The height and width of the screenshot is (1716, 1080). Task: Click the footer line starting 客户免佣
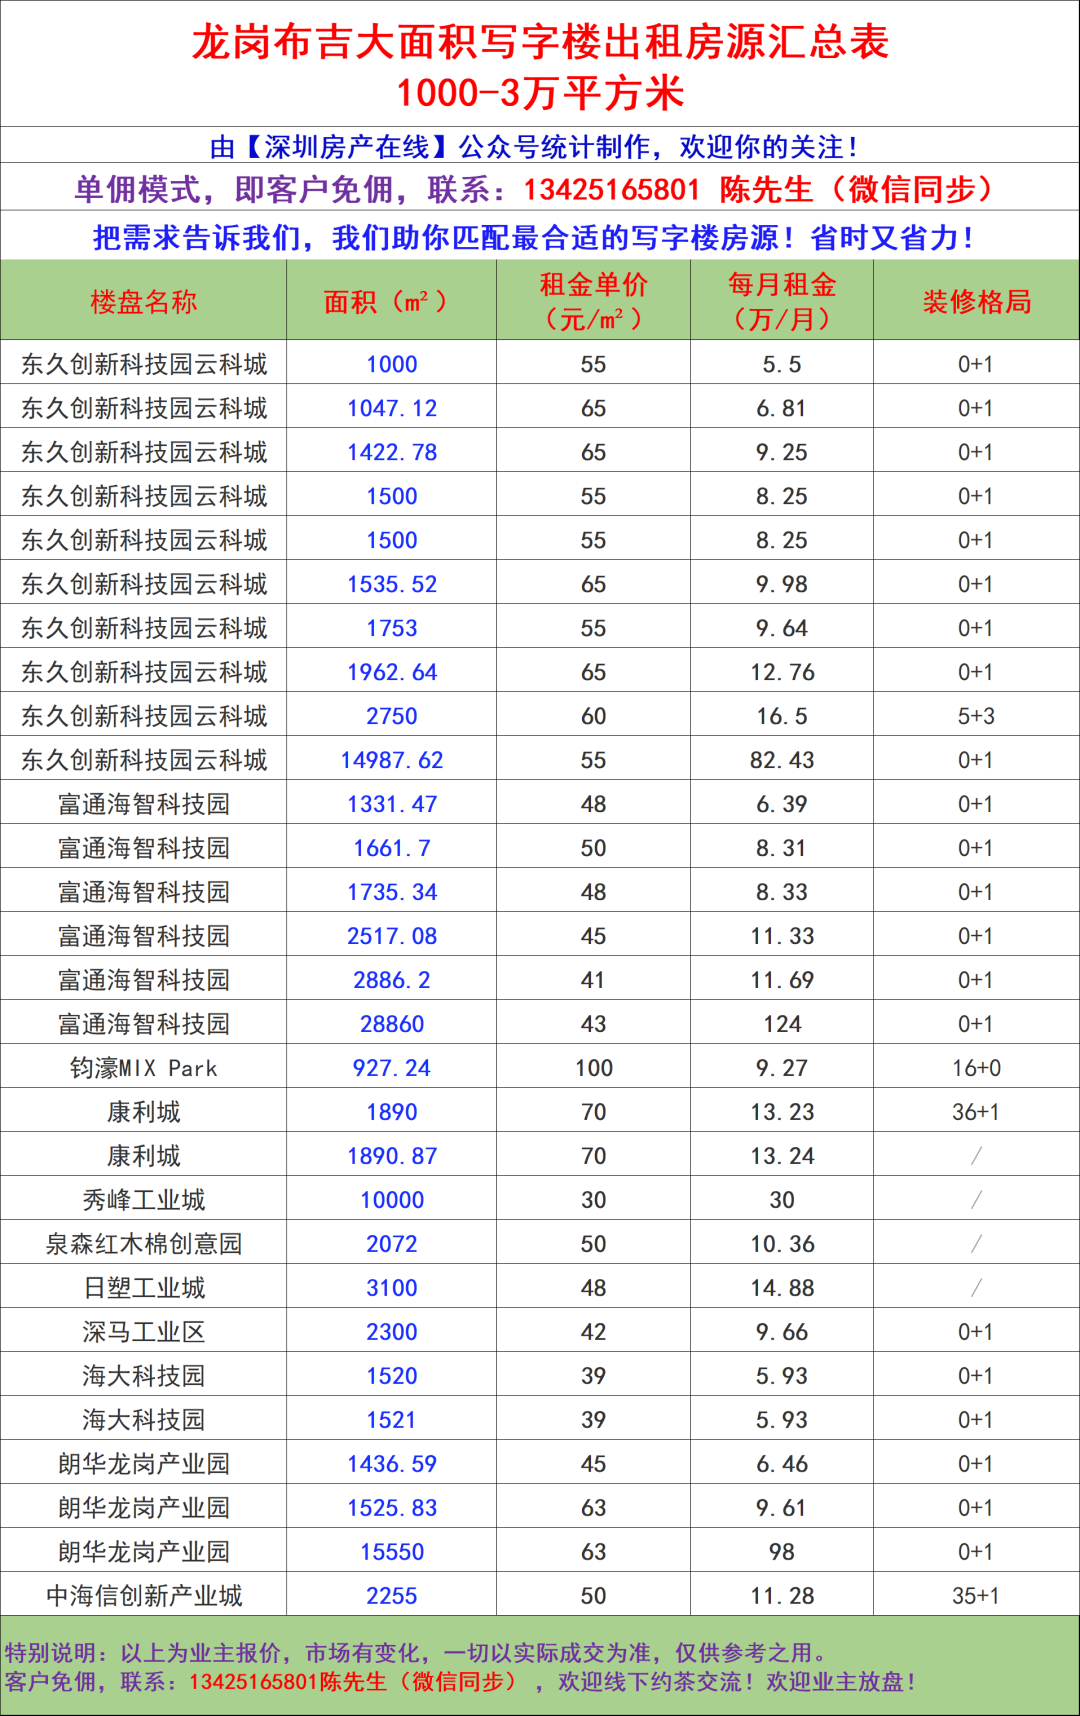pyautogui.click(x=461, y=1682)
